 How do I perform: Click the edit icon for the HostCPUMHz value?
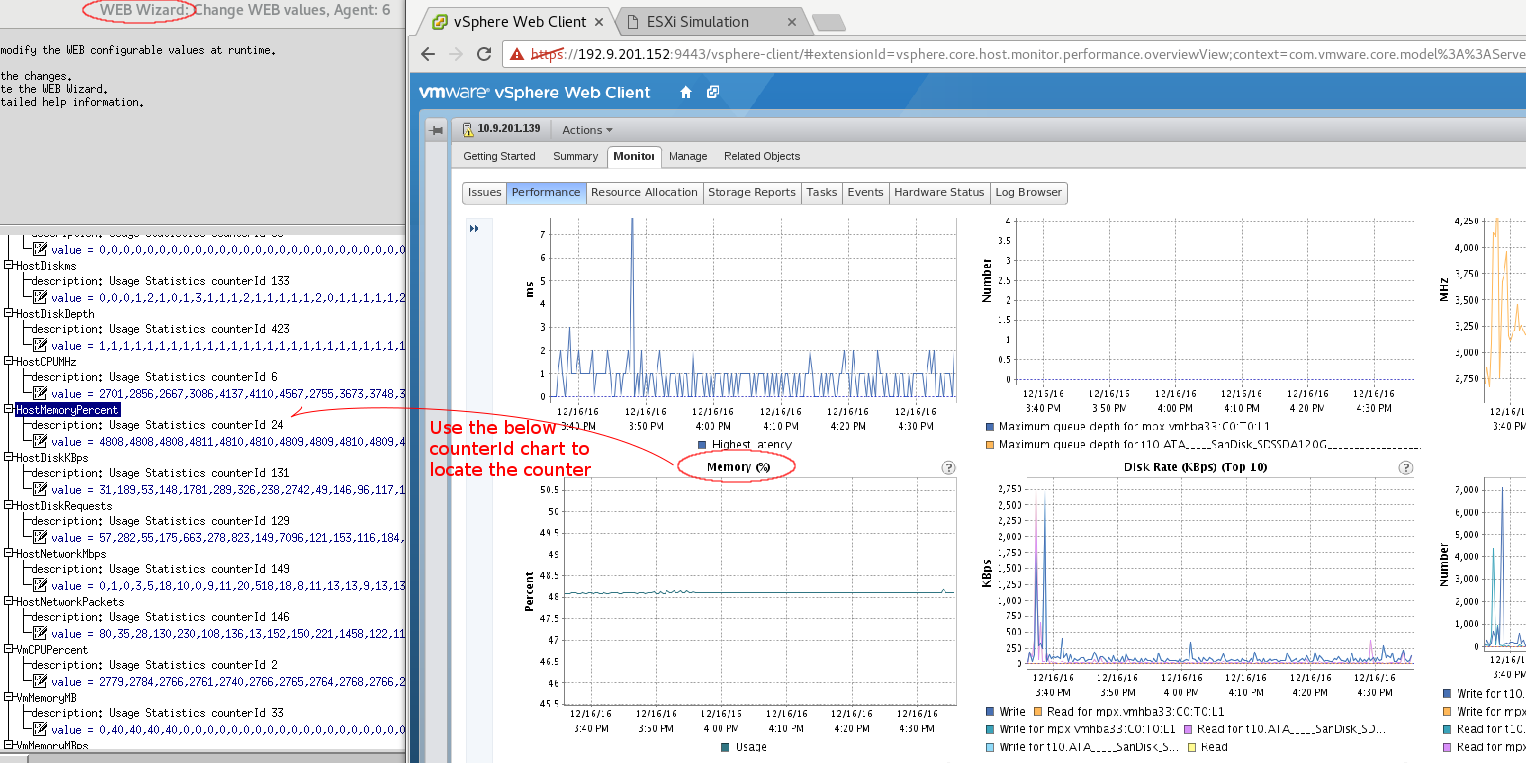click(x=40, y=393)
